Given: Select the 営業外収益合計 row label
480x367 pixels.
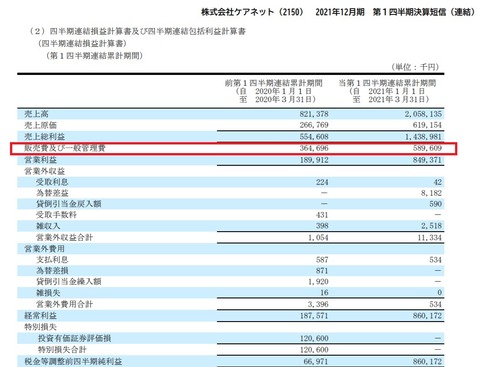Looking at the screenshot, I should [64, 238].
